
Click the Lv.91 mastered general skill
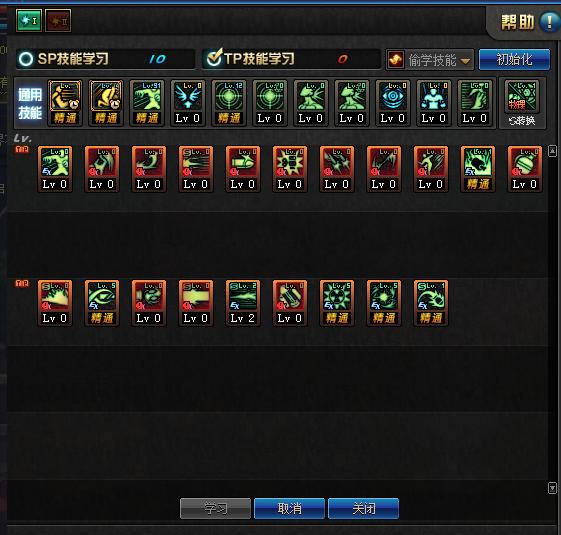point(147,103)
